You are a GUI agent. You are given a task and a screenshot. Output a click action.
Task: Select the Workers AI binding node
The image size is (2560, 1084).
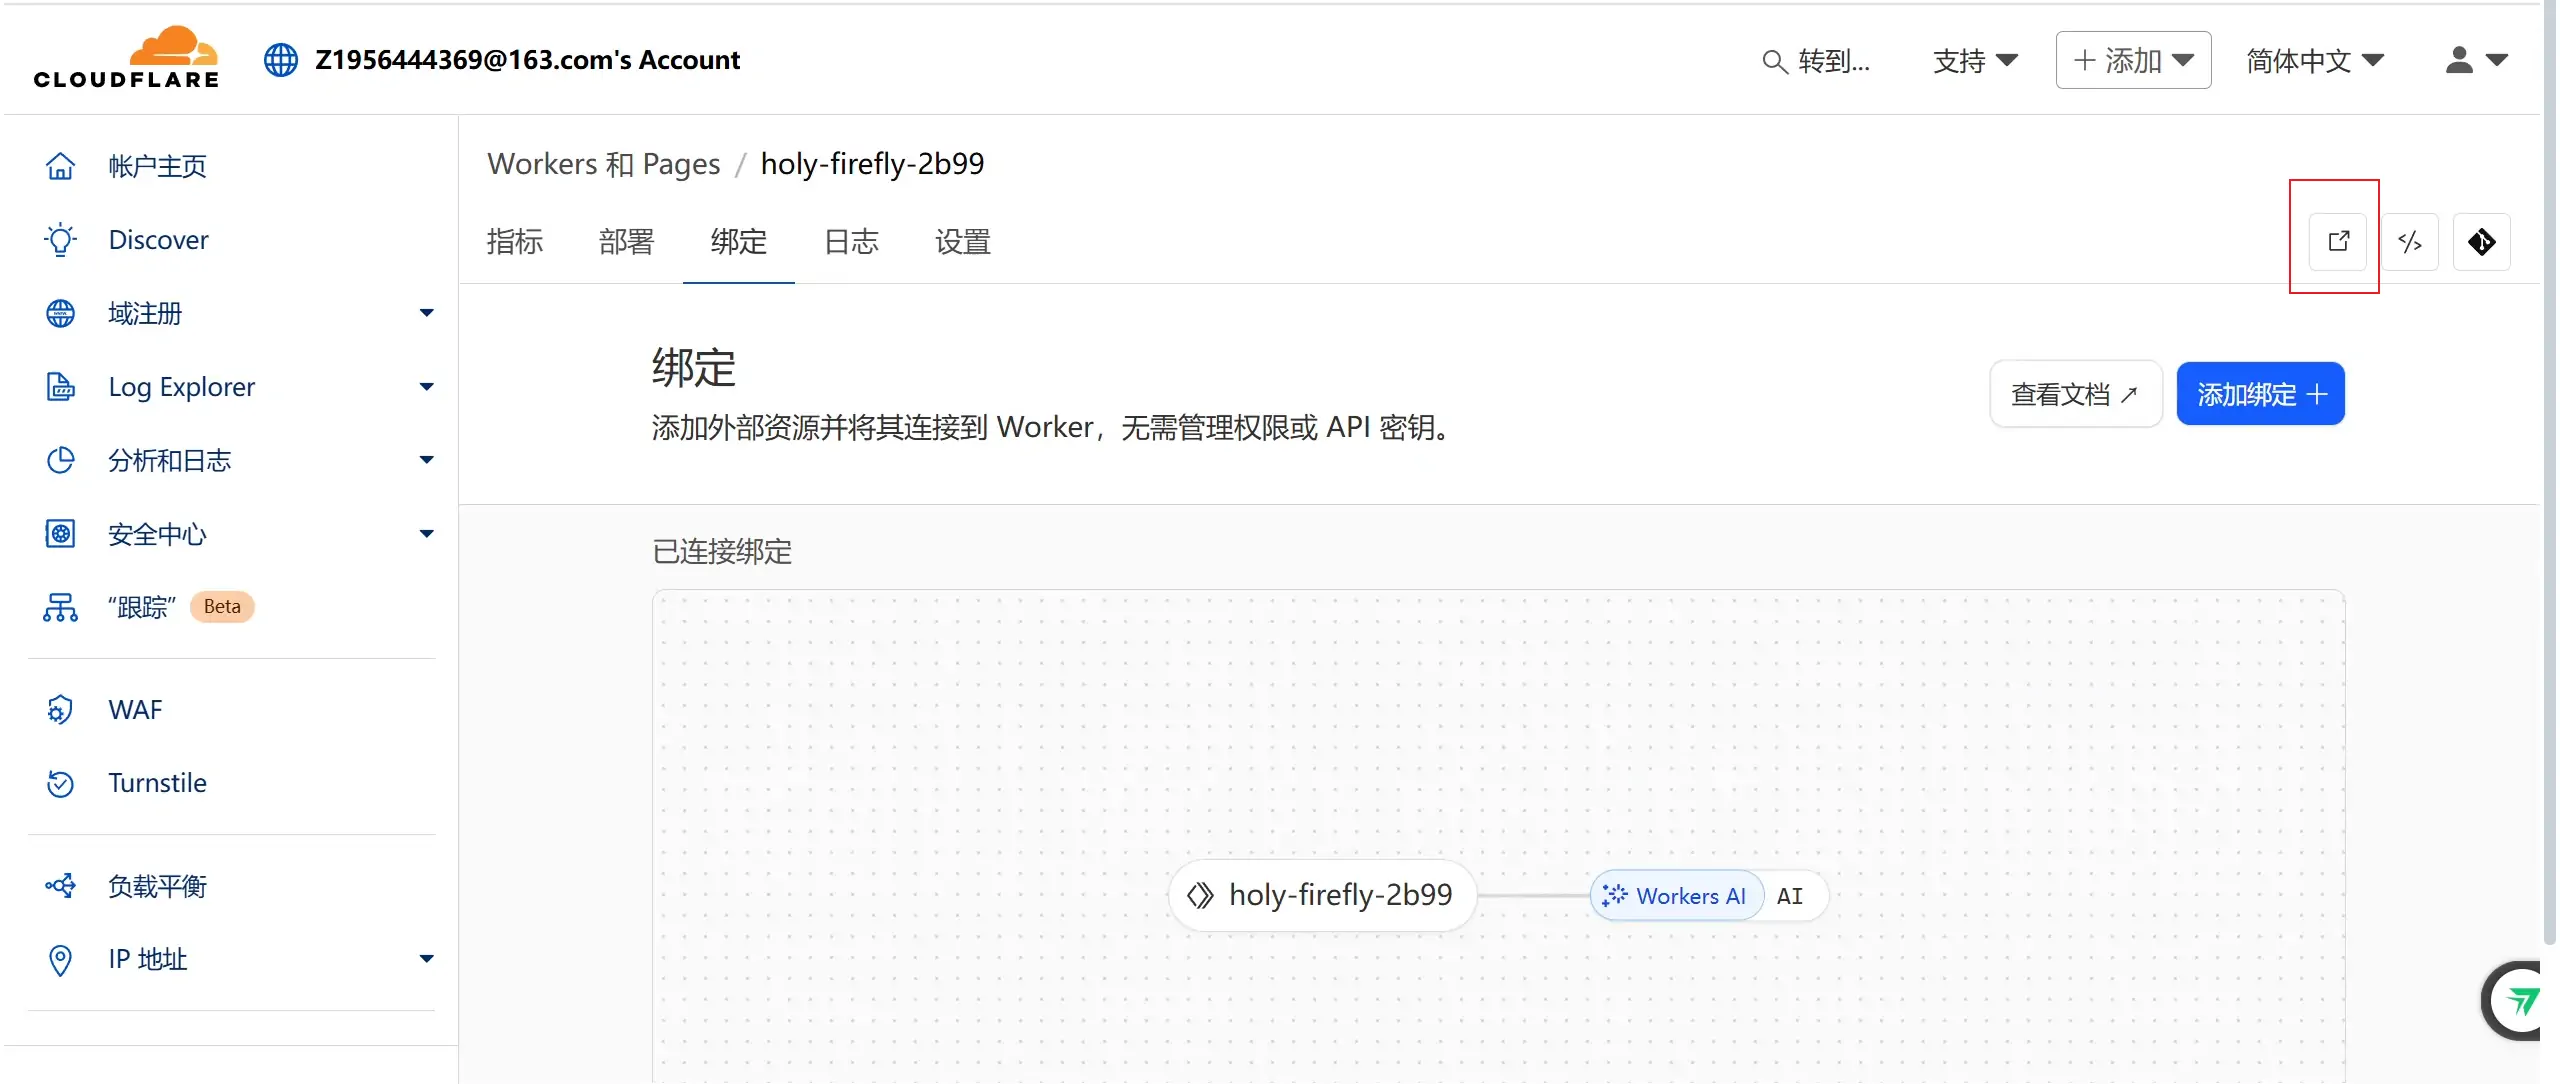[x=1676, y=896]
